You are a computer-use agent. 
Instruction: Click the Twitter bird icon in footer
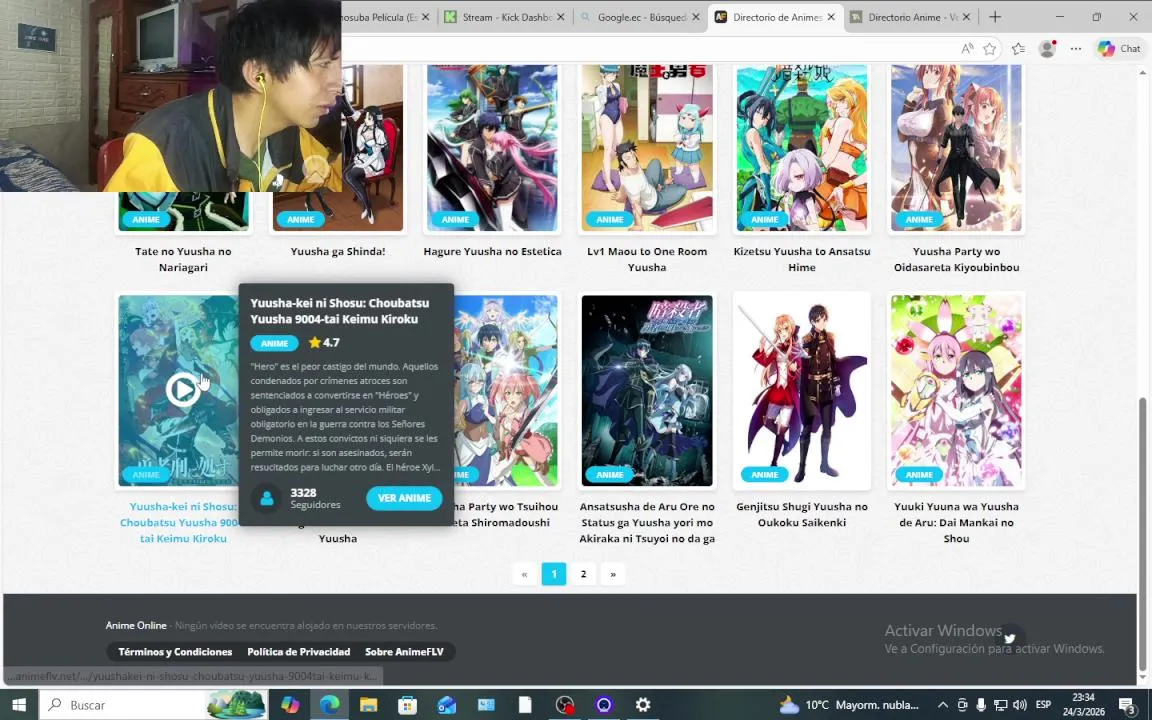click(1009, 638)
